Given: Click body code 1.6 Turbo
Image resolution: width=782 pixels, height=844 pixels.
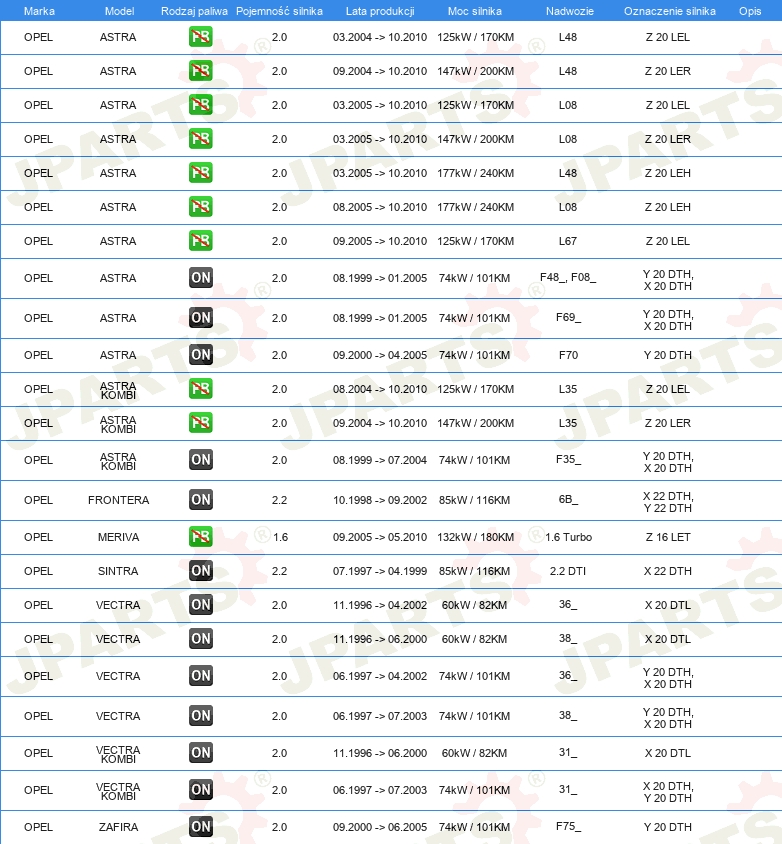Looking at the screenshot, I should (x=568, y=537).
